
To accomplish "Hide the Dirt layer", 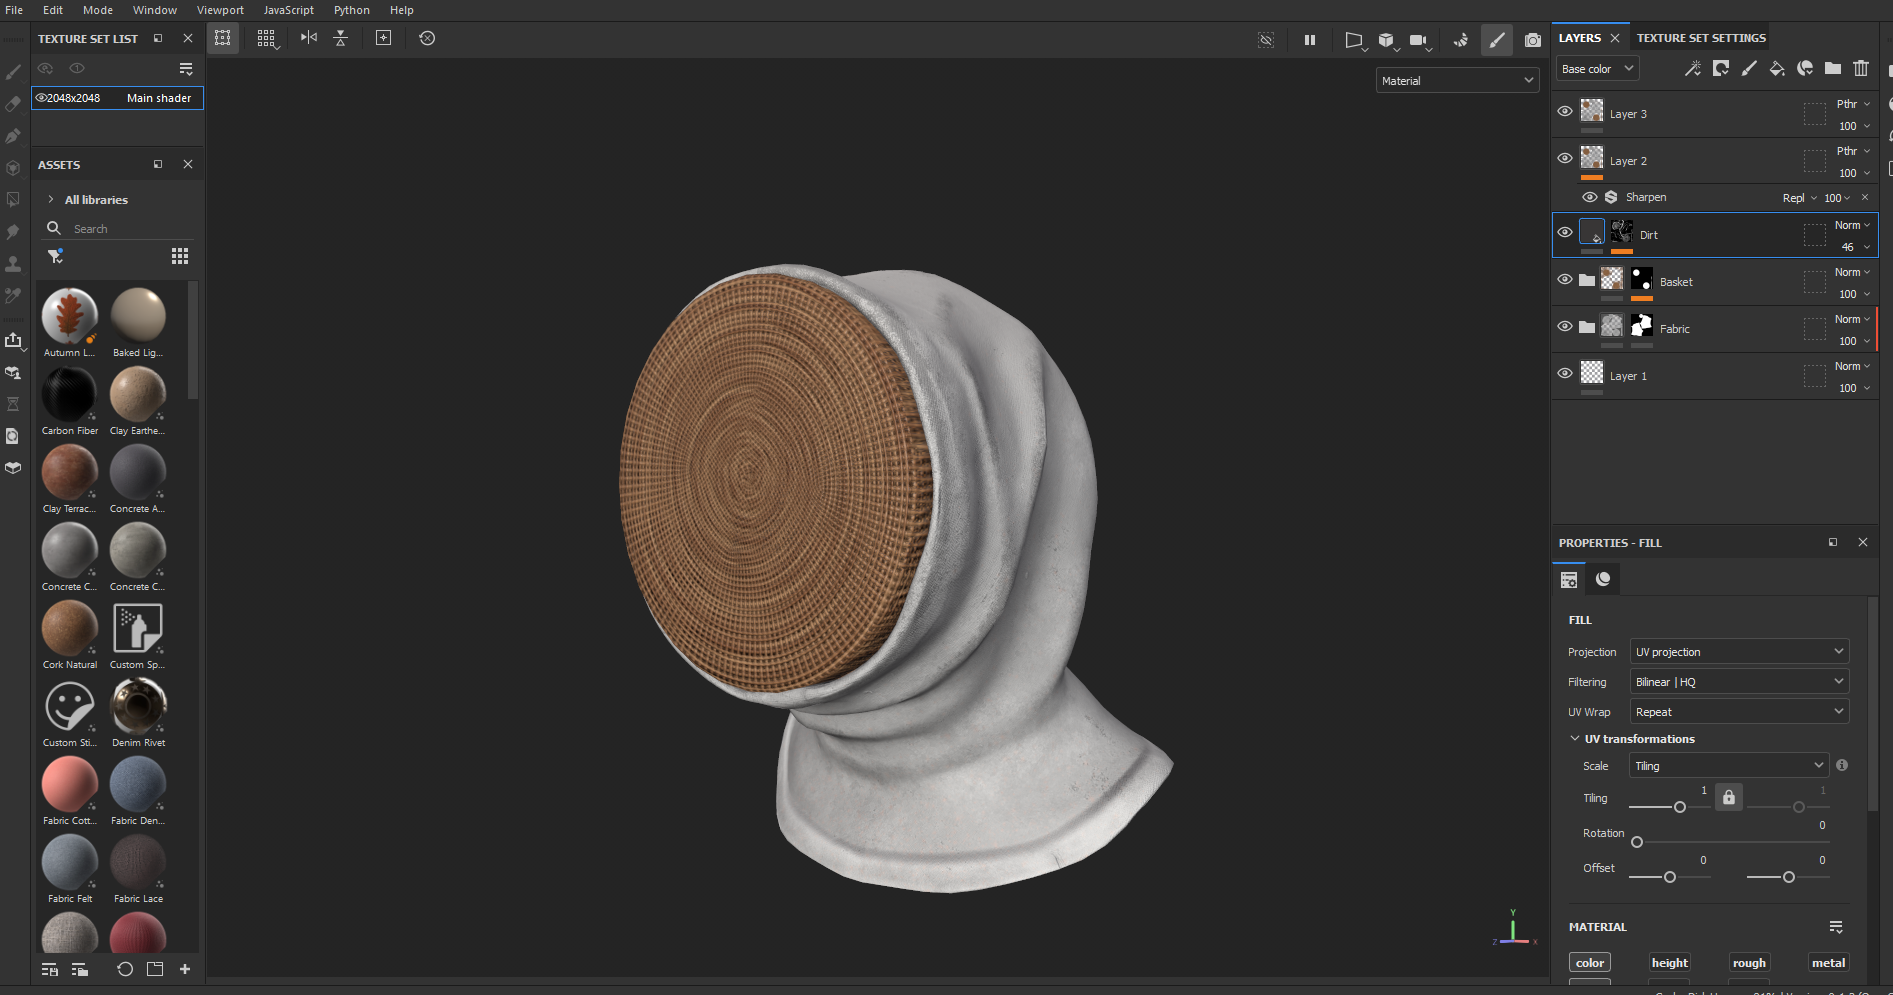I will click(x=1565, y=232).
